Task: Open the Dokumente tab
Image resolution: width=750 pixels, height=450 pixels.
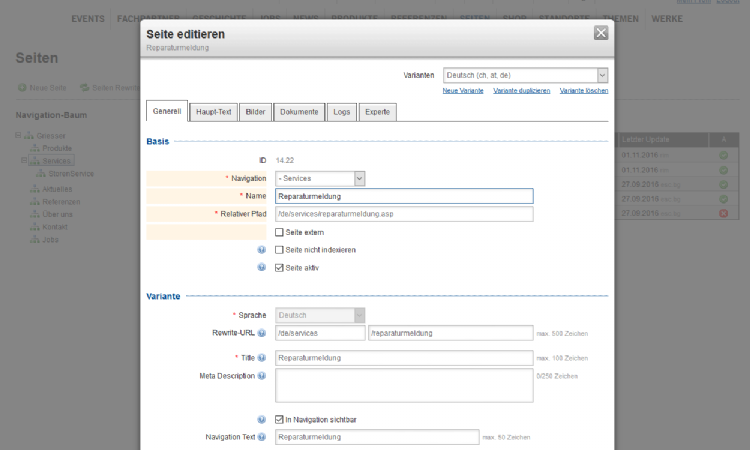Action: coord(299,111)
